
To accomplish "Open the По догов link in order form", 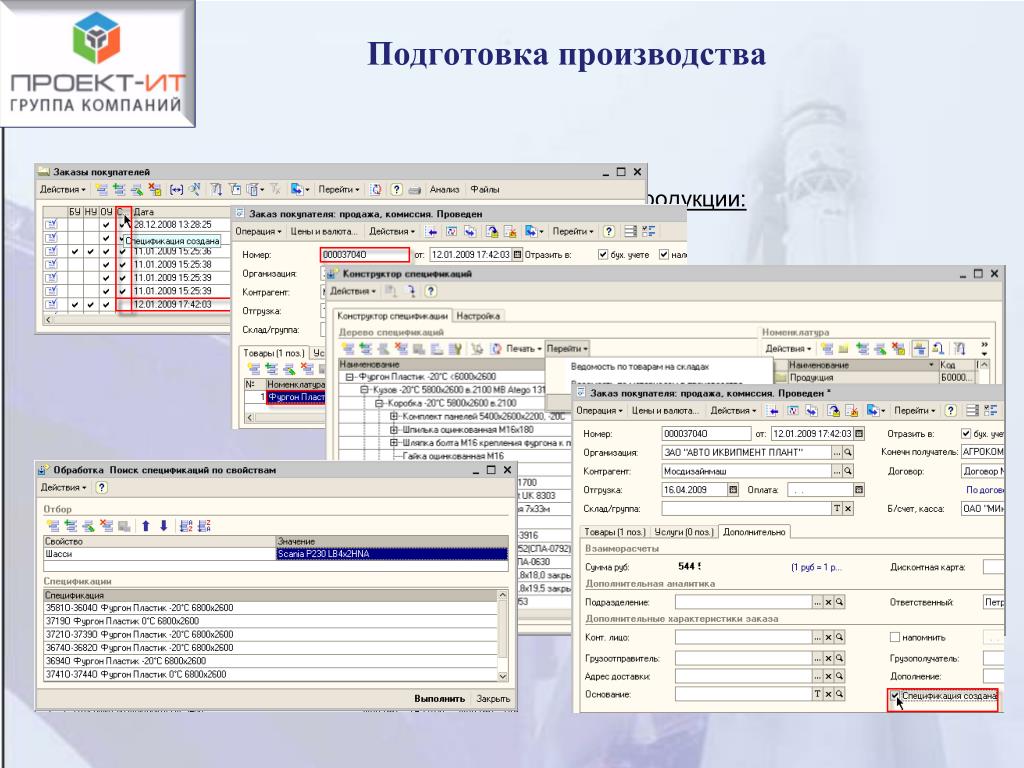I will pos(985,490).
